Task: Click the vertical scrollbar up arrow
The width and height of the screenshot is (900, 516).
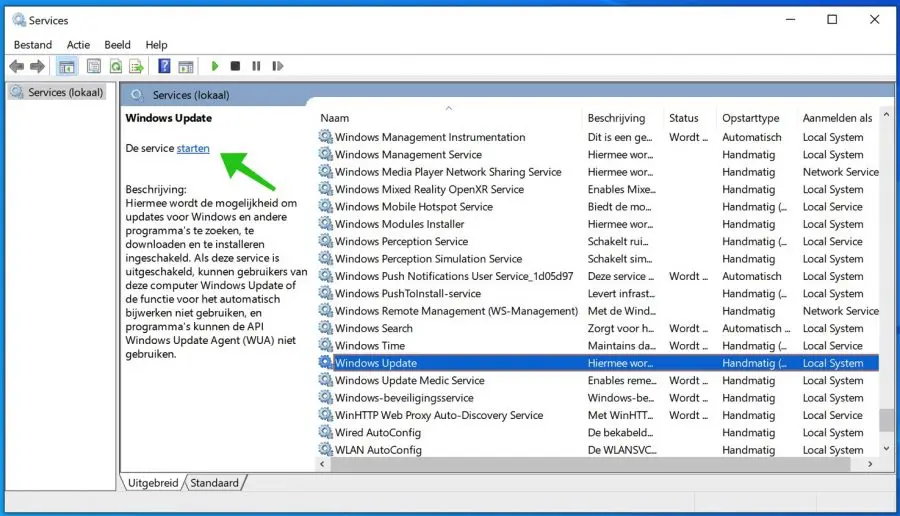Action: pos(886,115)
